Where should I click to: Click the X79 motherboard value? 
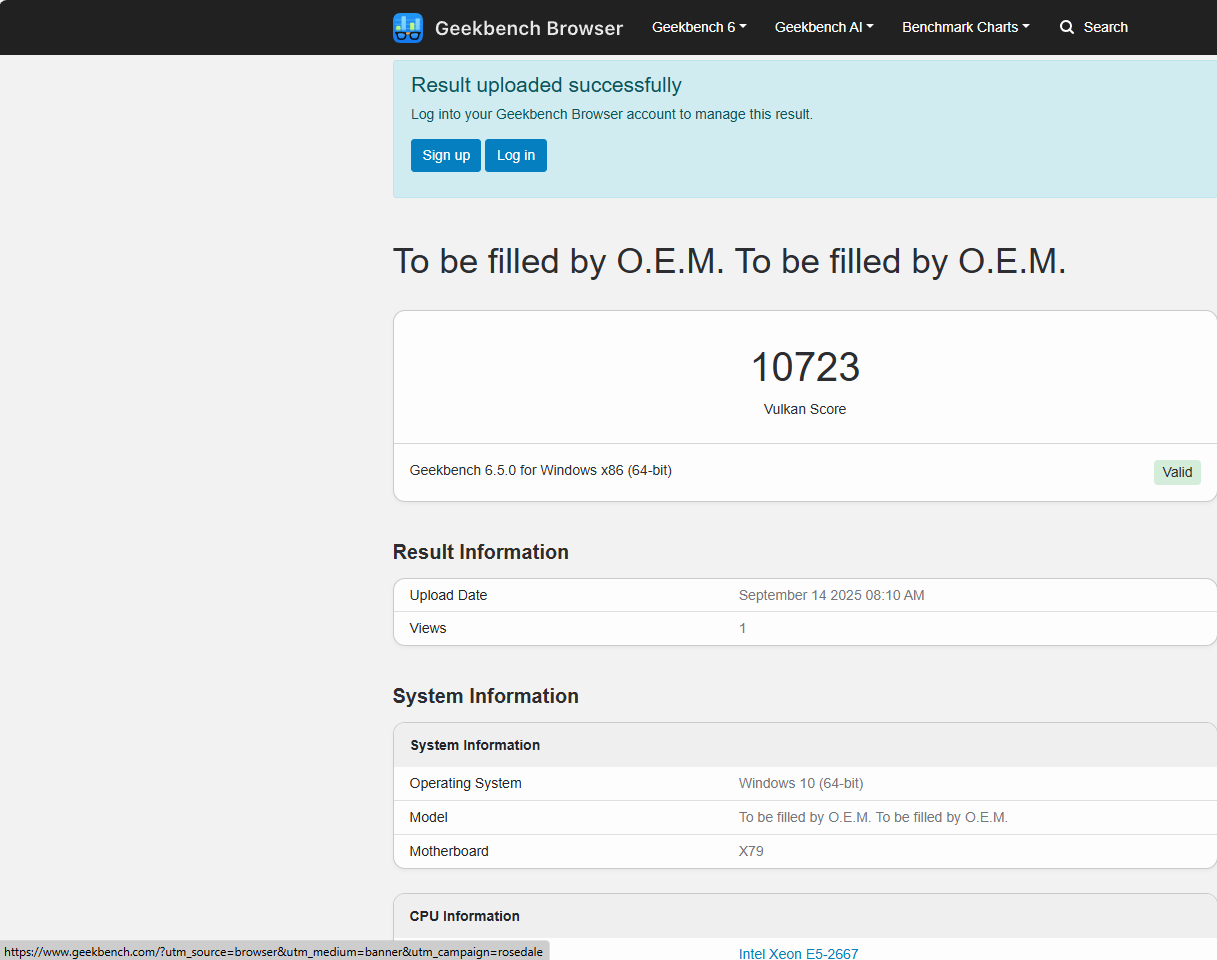(751, 851)
